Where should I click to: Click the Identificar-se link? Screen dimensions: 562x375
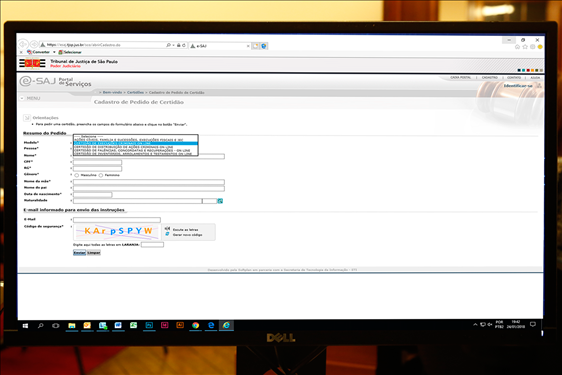[518, 86]
